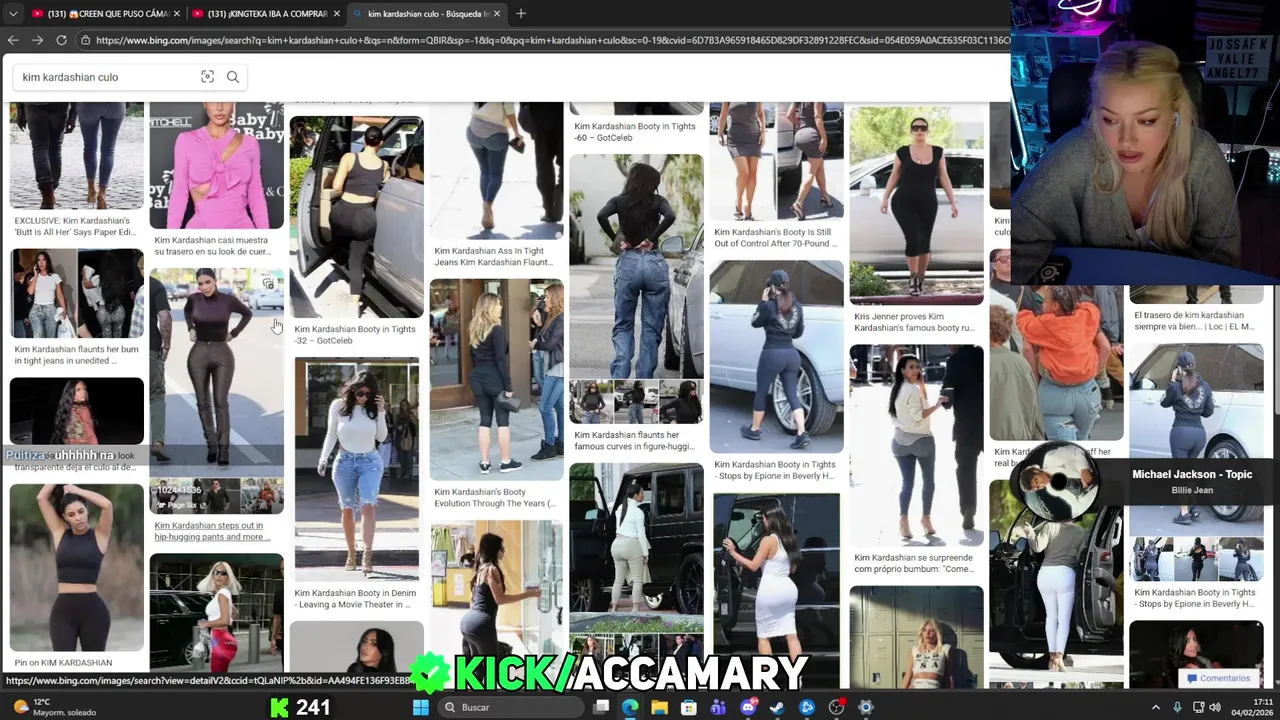Open thumbnail of woman in pink top
The height and width of the screenshot is (720, 1280).
216,165
